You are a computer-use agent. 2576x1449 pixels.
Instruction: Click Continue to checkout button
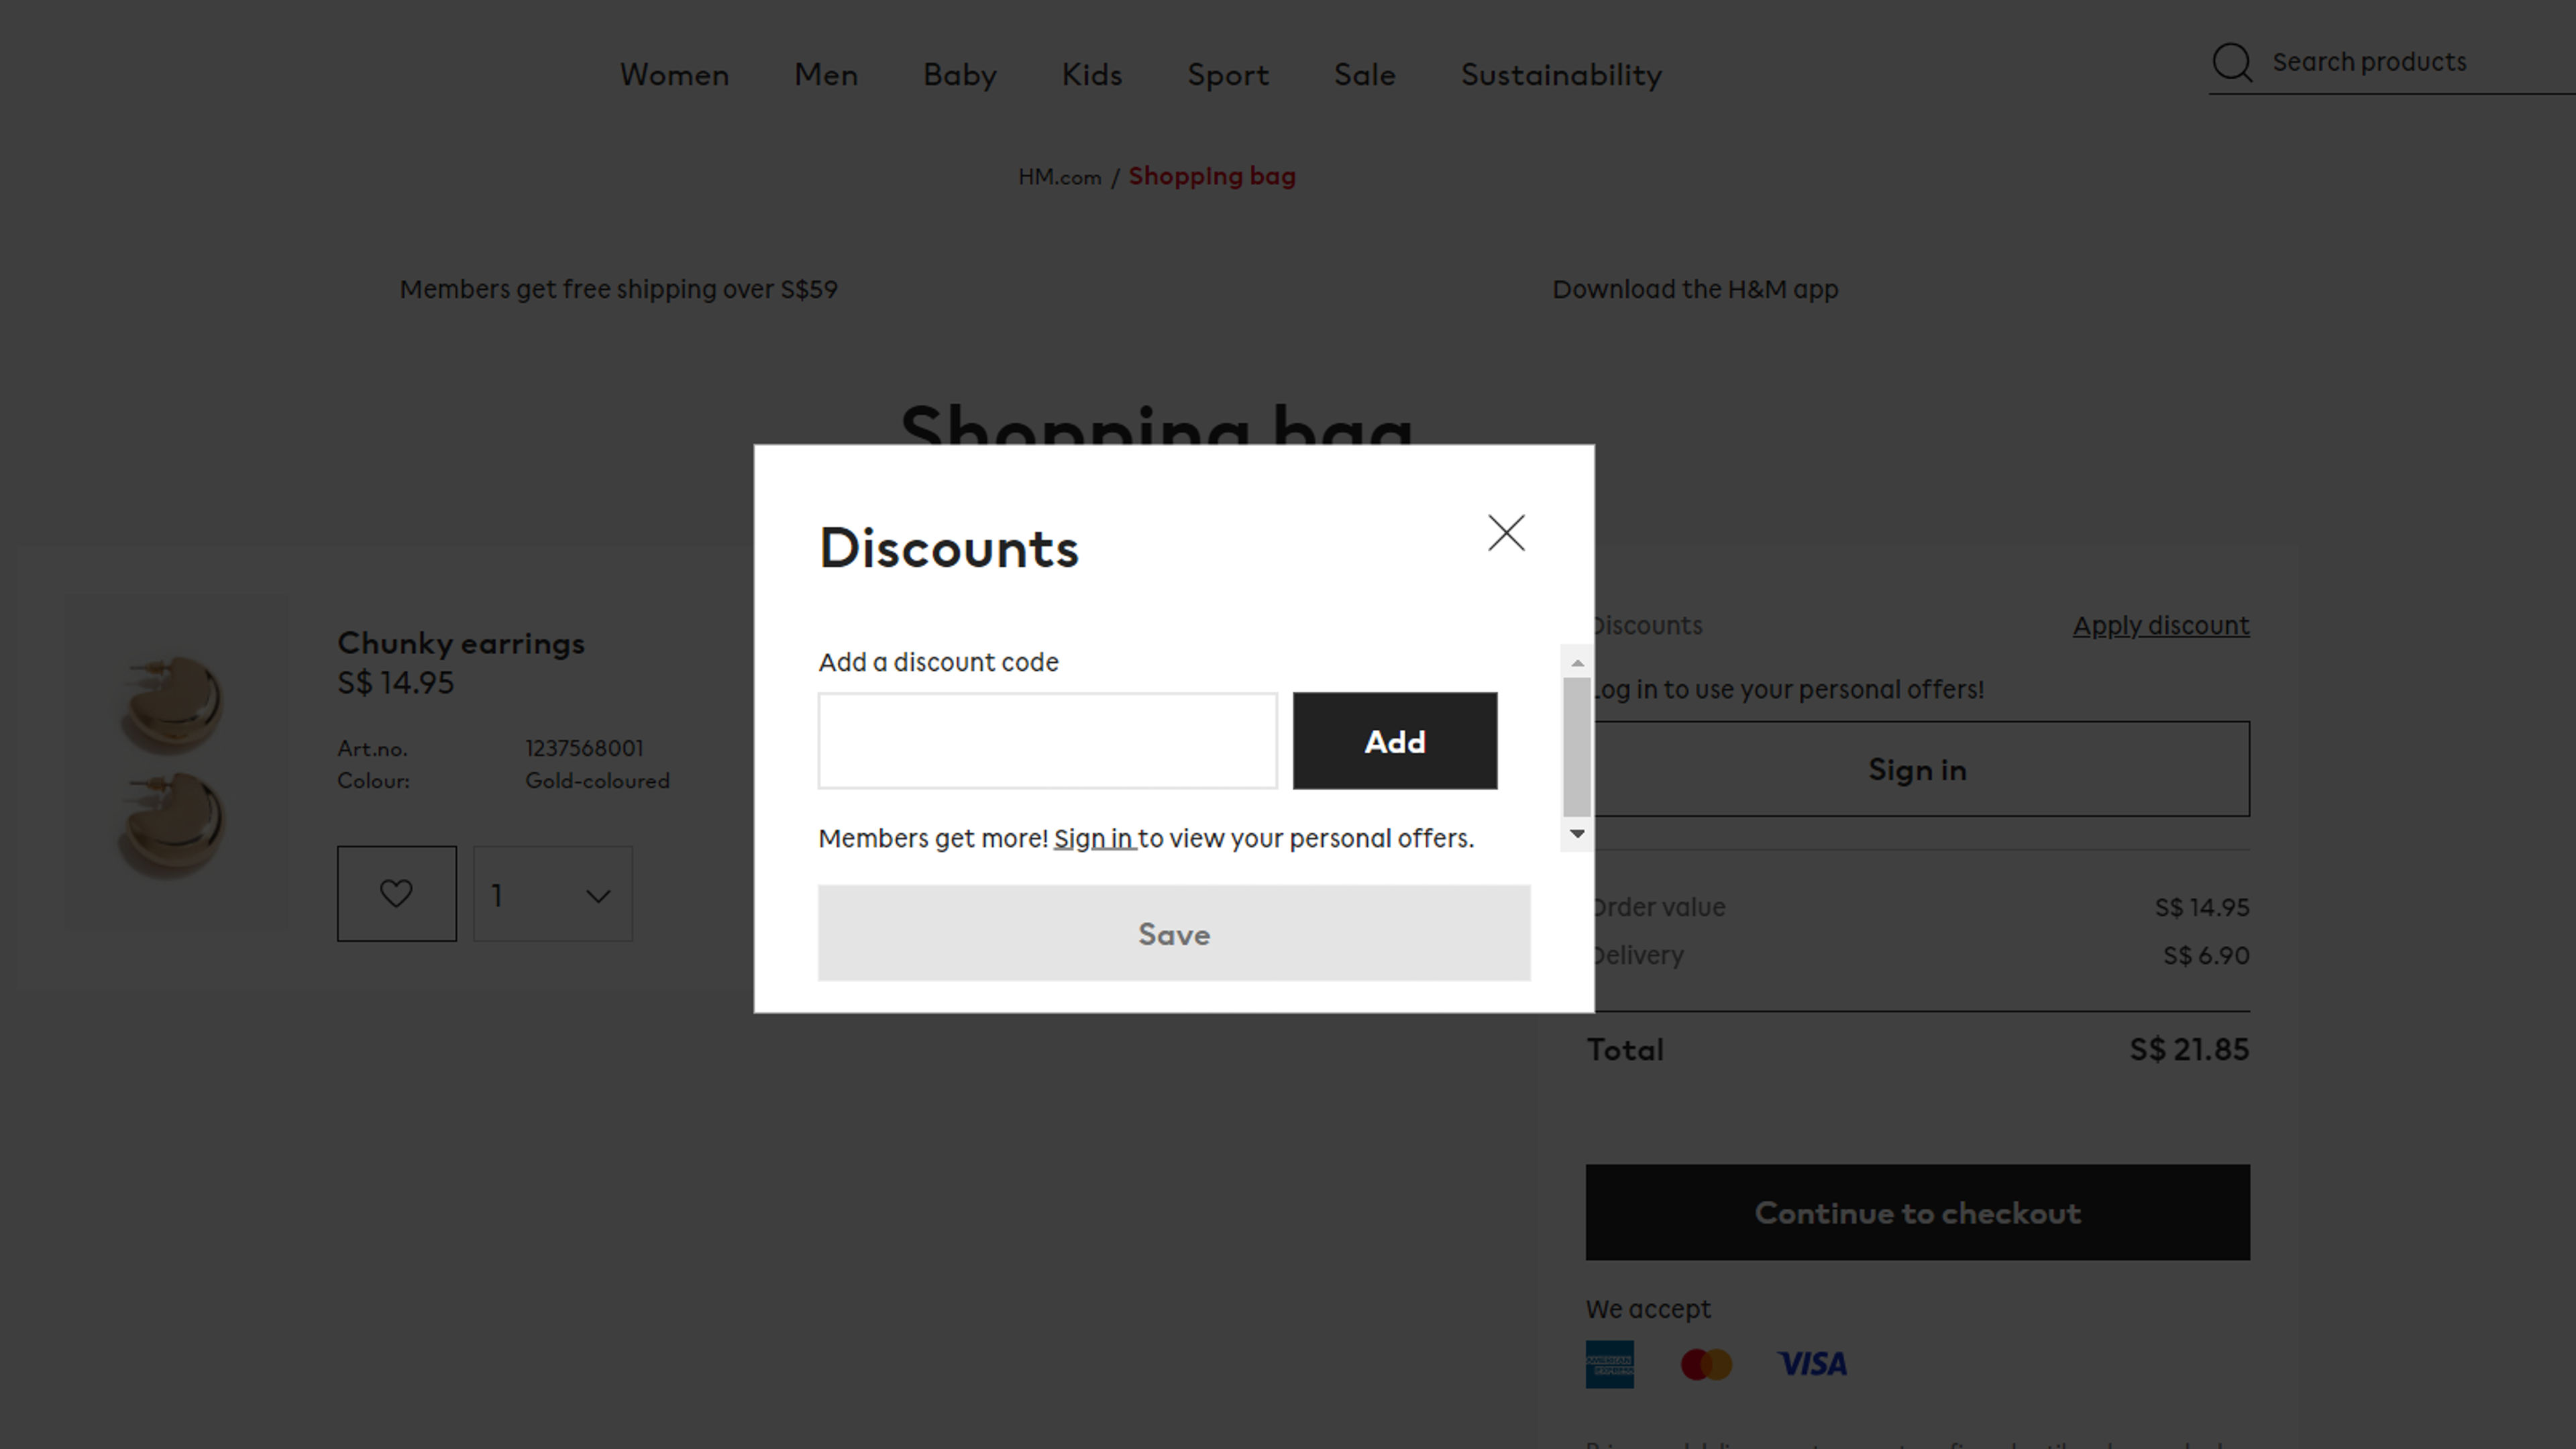pyautogui.click(x=1917, y=1212)
